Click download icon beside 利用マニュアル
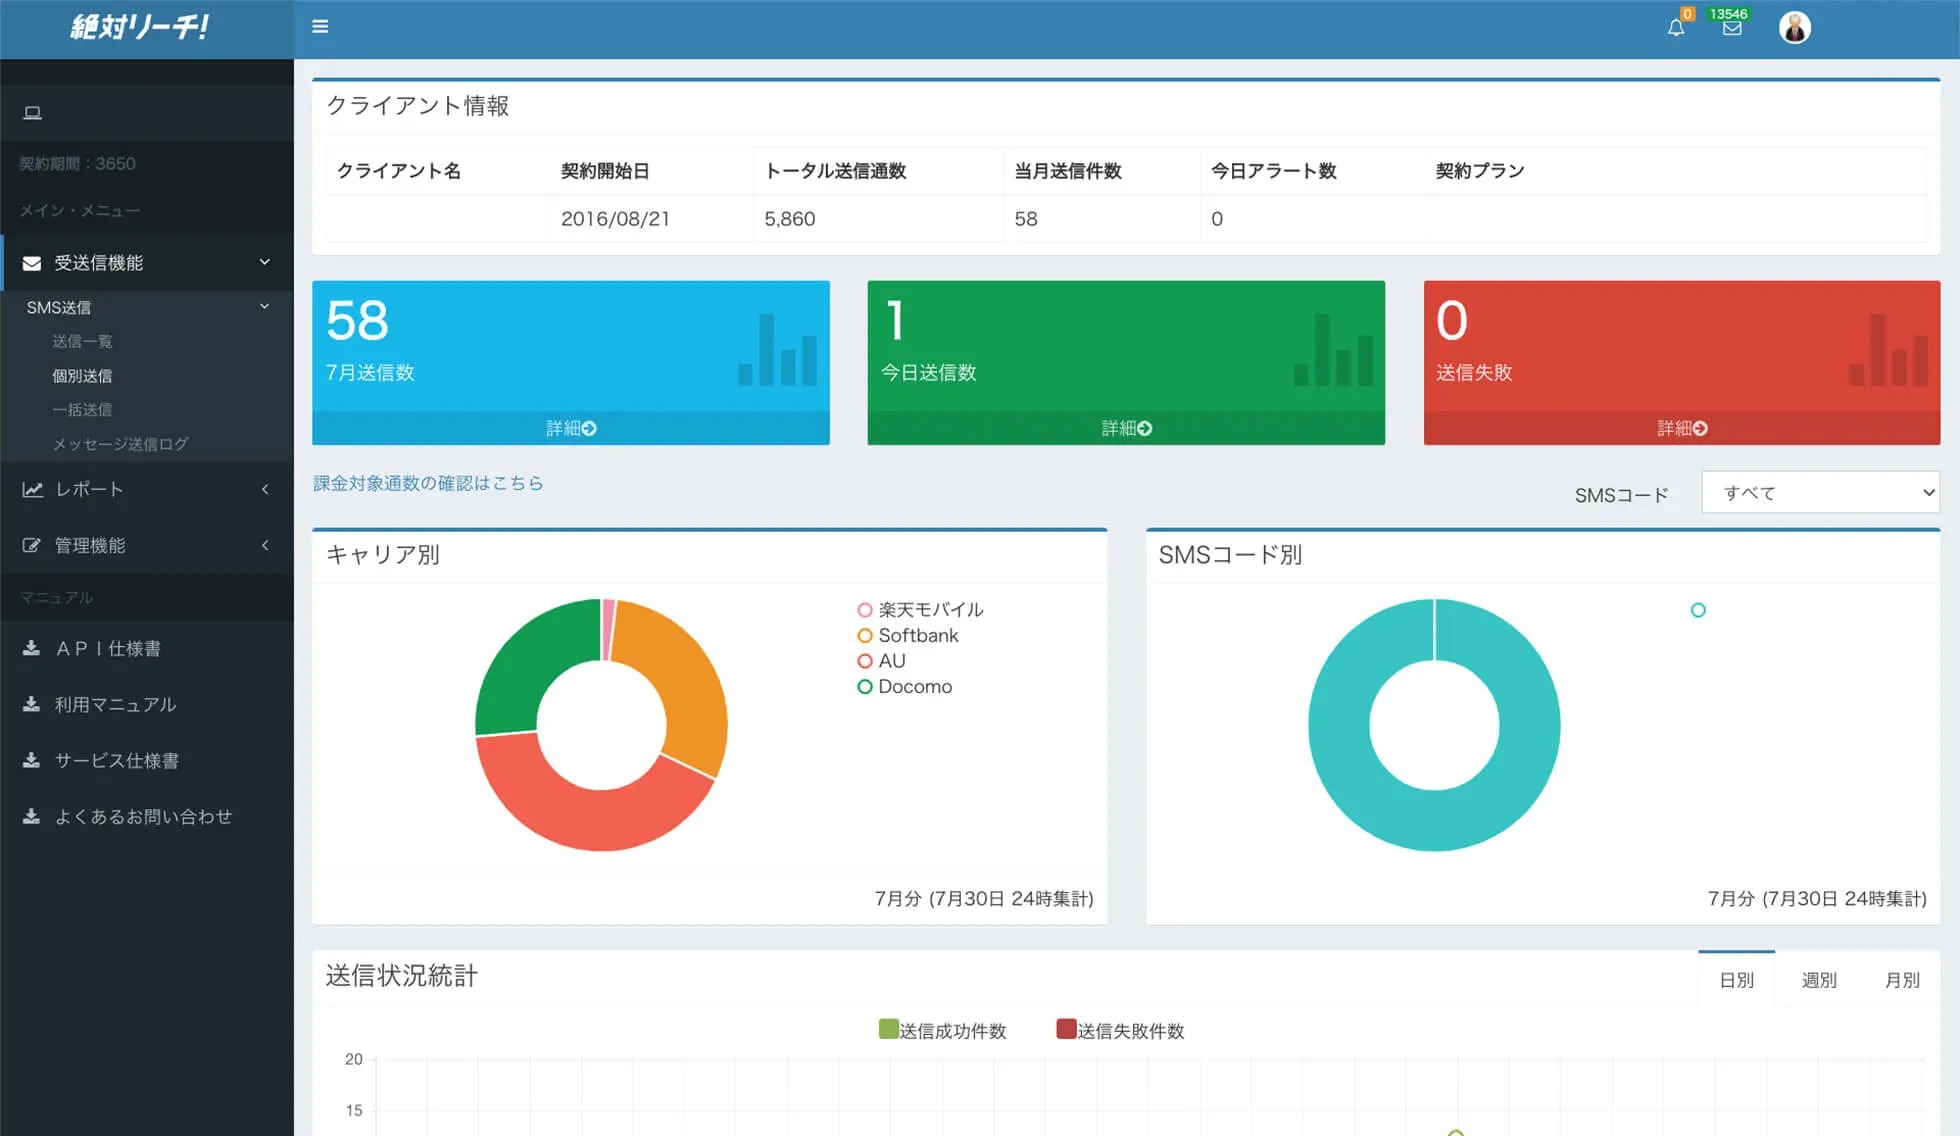 click(x=32, y=704)
